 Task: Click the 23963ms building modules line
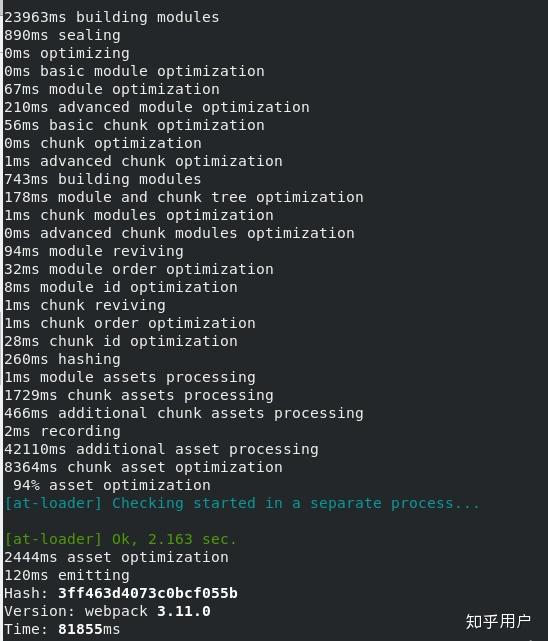click(x=112, y=17)
